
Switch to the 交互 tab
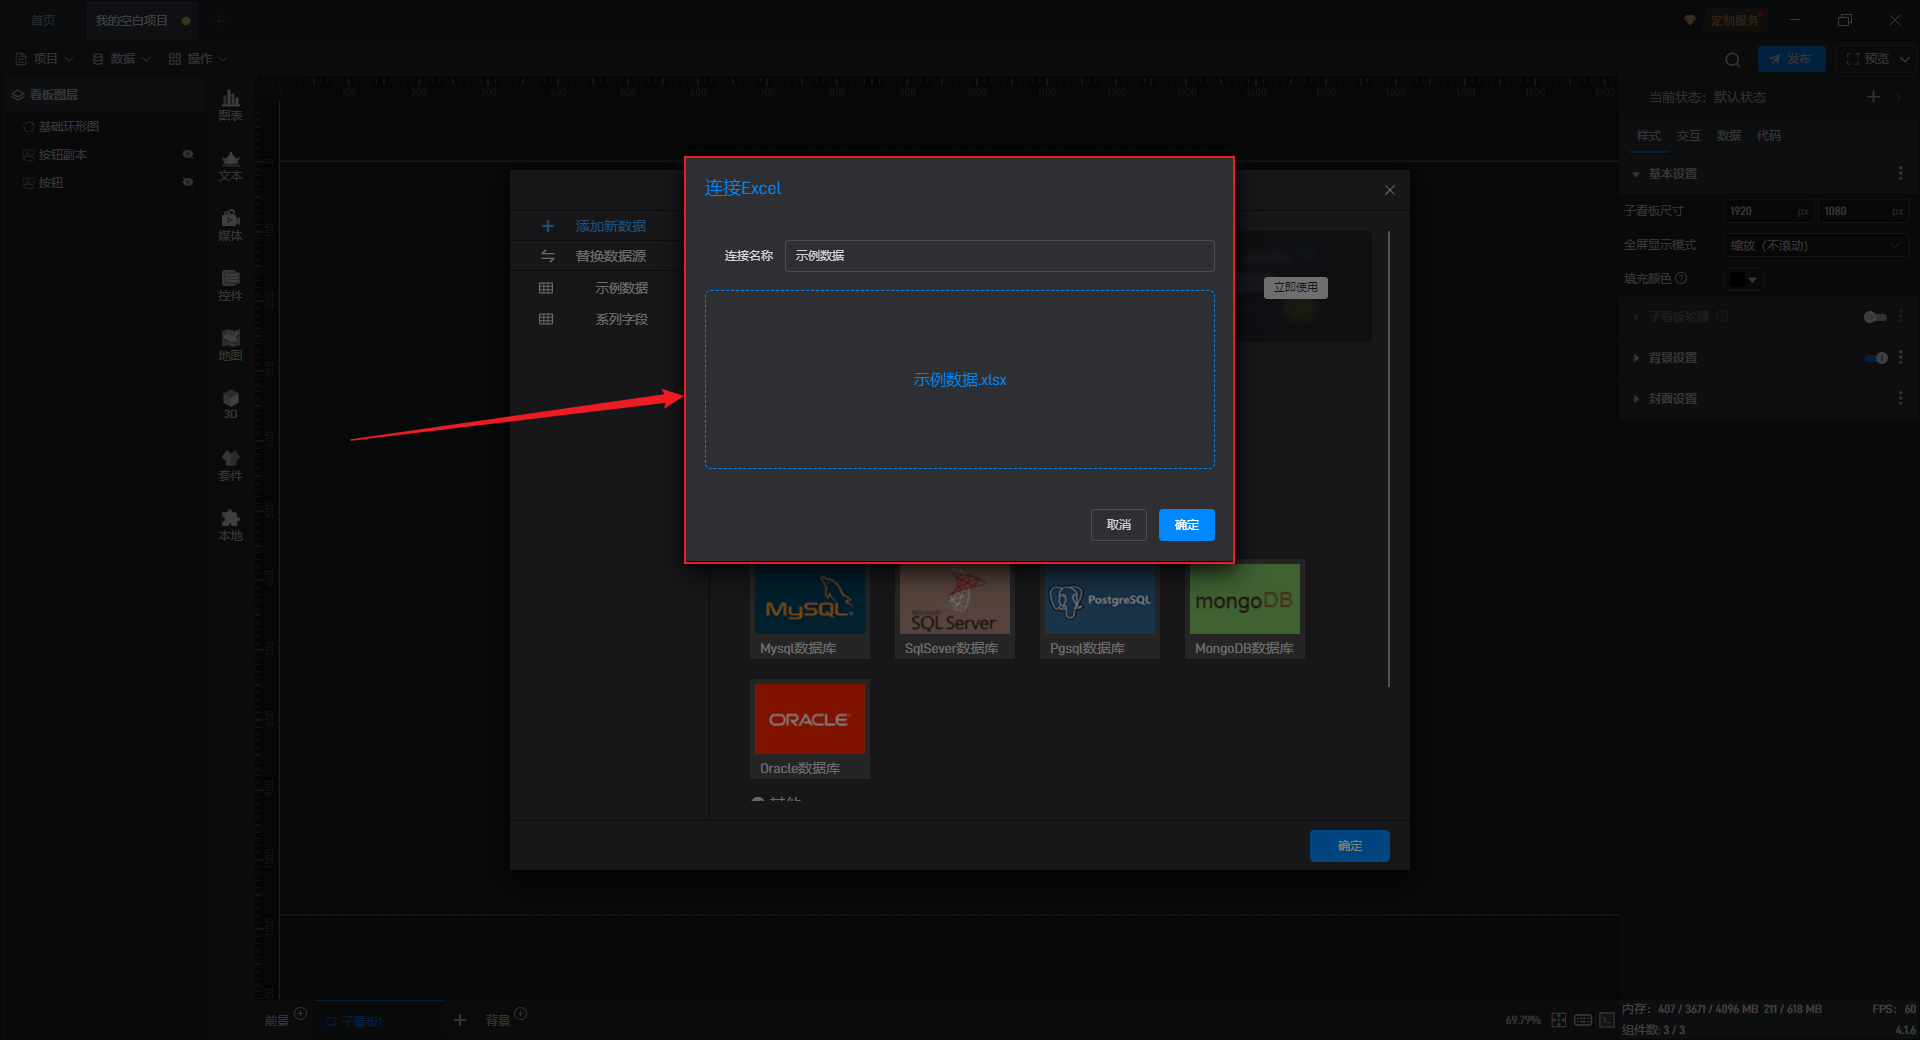1688,136
